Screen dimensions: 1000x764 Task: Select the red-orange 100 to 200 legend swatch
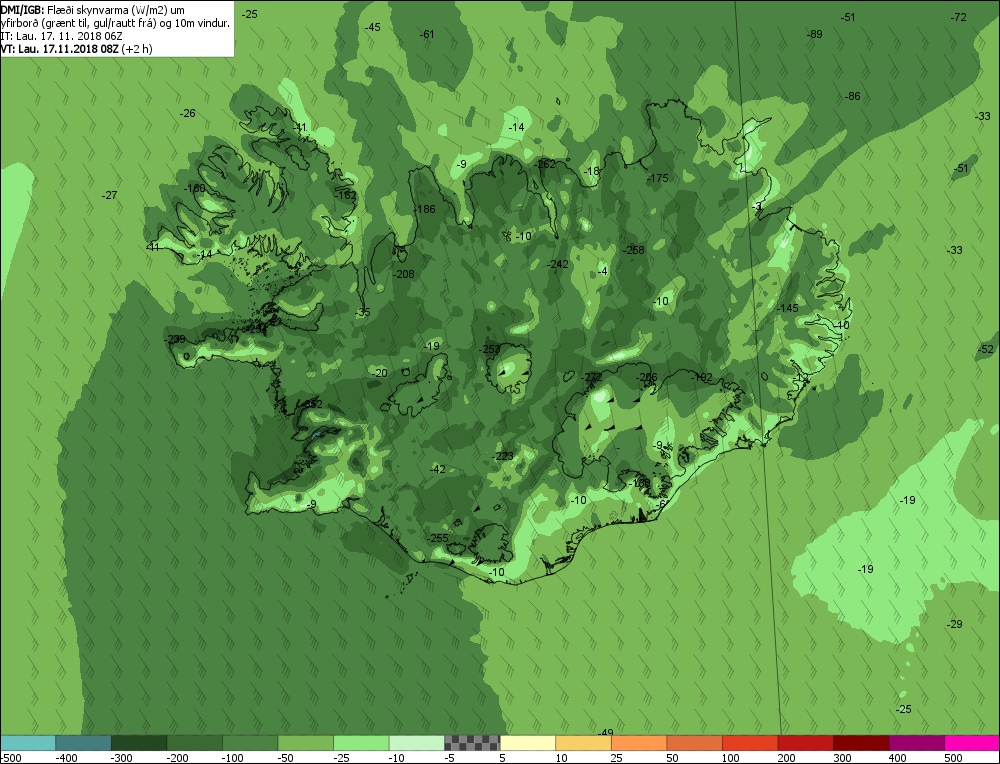[750, 743]
